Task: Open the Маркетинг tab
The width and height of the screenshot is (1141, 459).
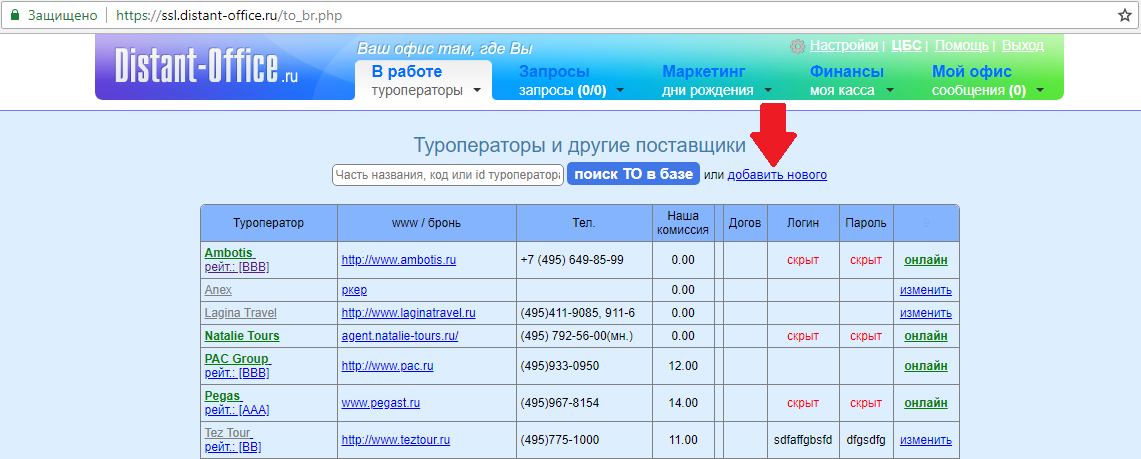Action: pyautogui.click(x=704, y=71)
